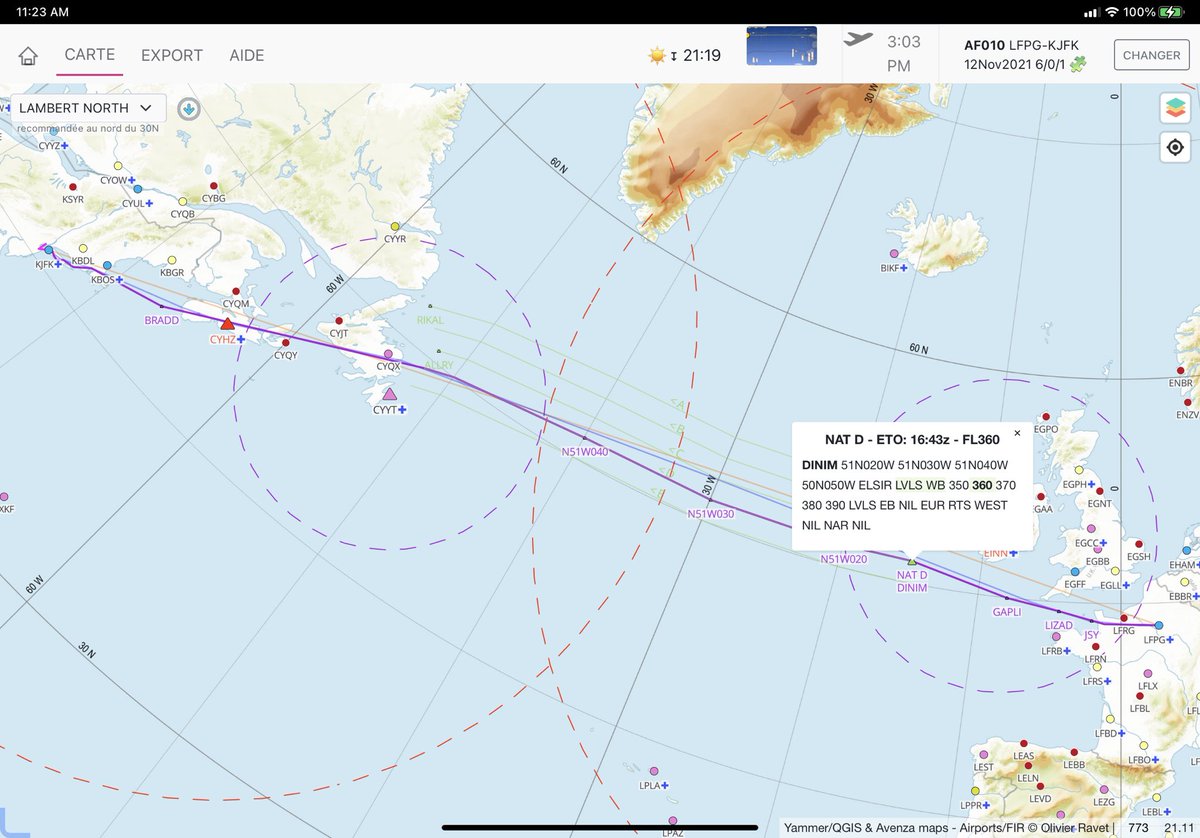Screen dimensions: 1200x838
Task: Close the NAT D popup
Action: (1017, 434)
